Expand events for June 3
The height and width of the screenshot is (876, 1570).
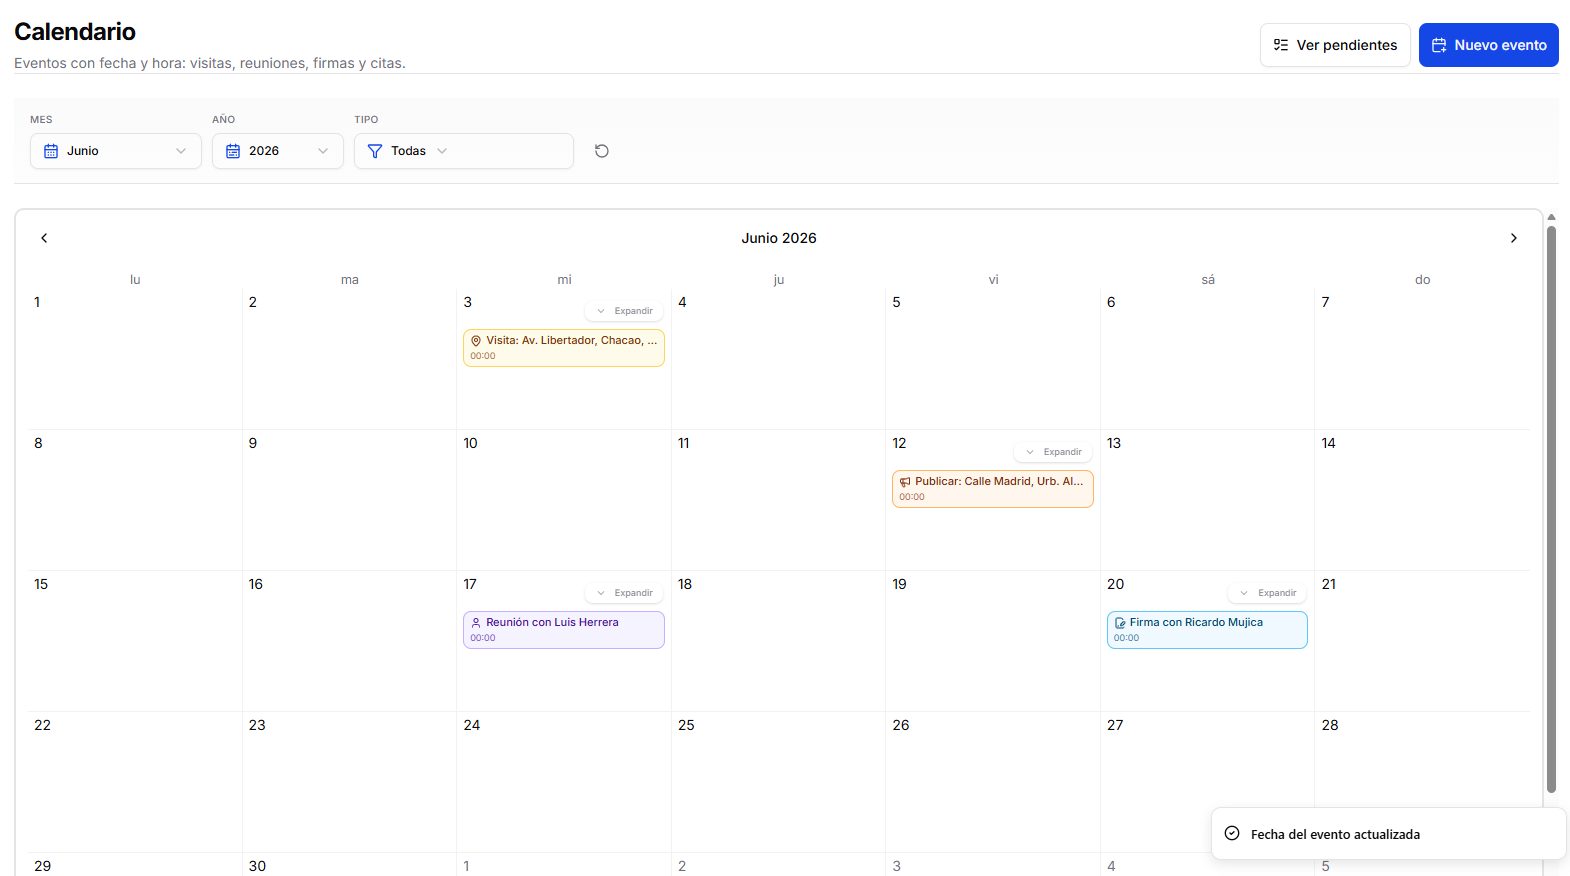tap(624, 311)
